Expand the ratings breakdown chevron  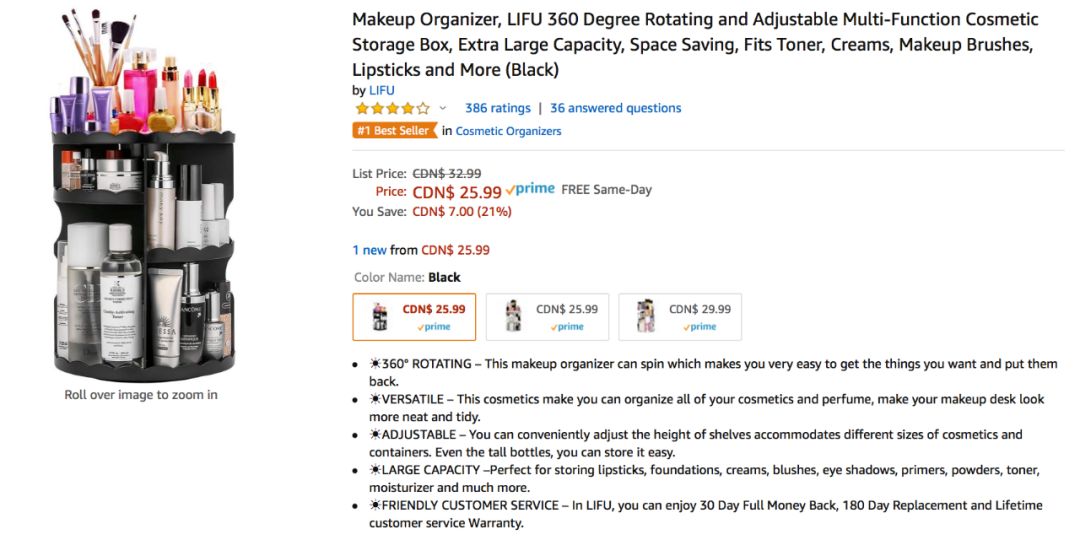click(442, 108)
